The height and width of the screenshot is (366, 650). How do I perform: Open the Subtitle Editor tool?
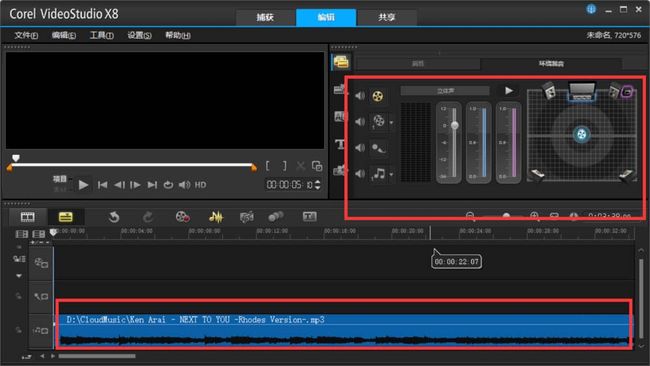[x=310, y=216]
